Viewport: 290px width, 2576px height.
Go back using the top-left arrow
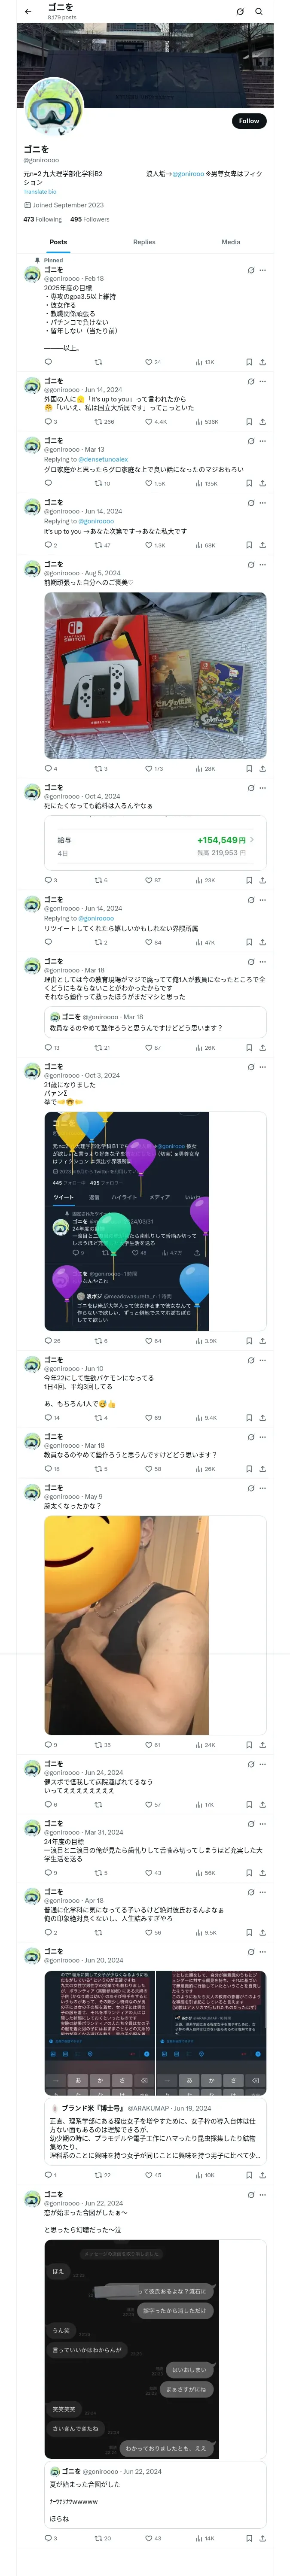tap(27, 11)
